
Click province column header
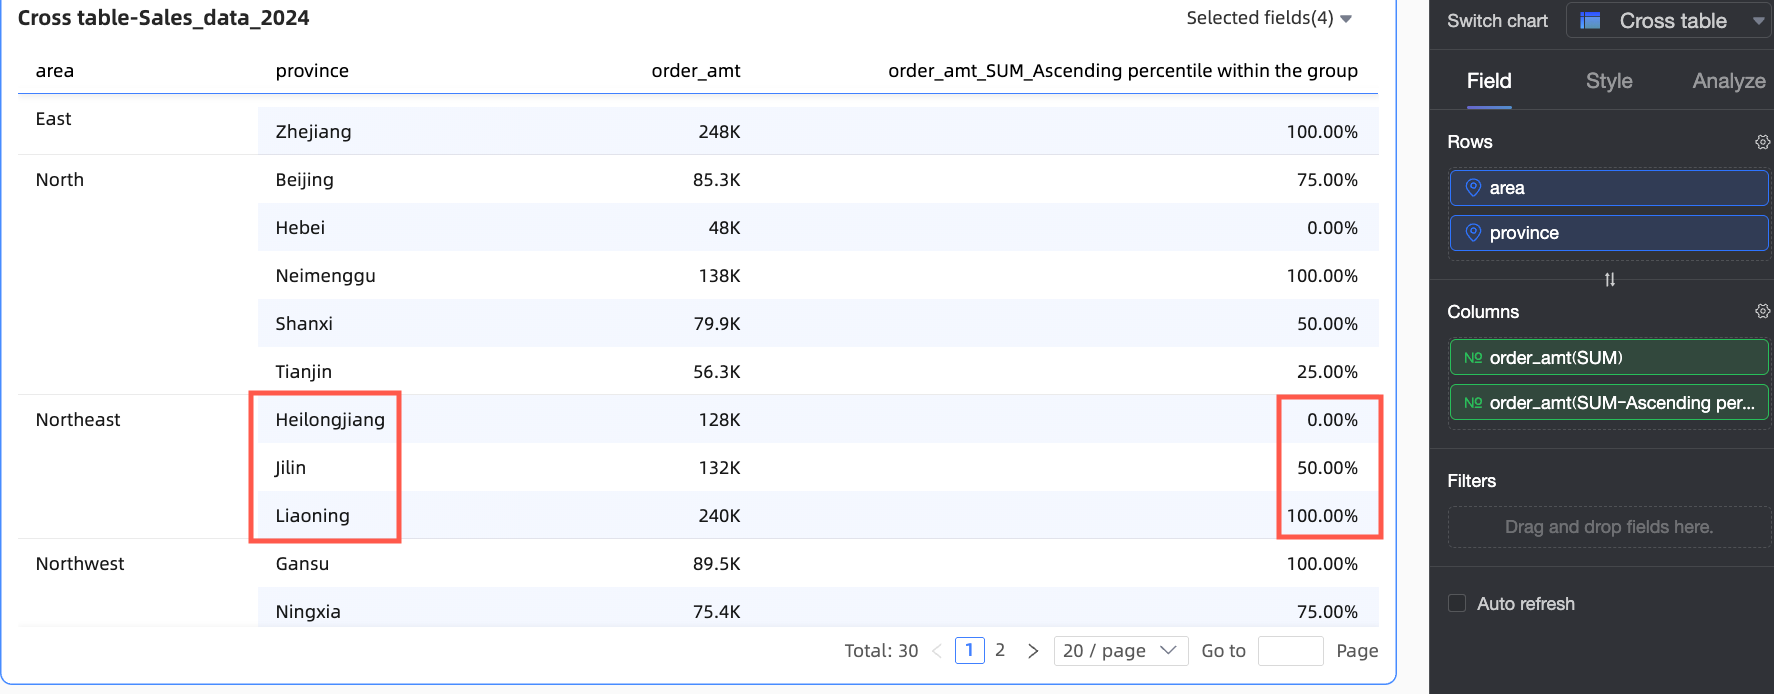pyautogui.click(x=312, y=71)
